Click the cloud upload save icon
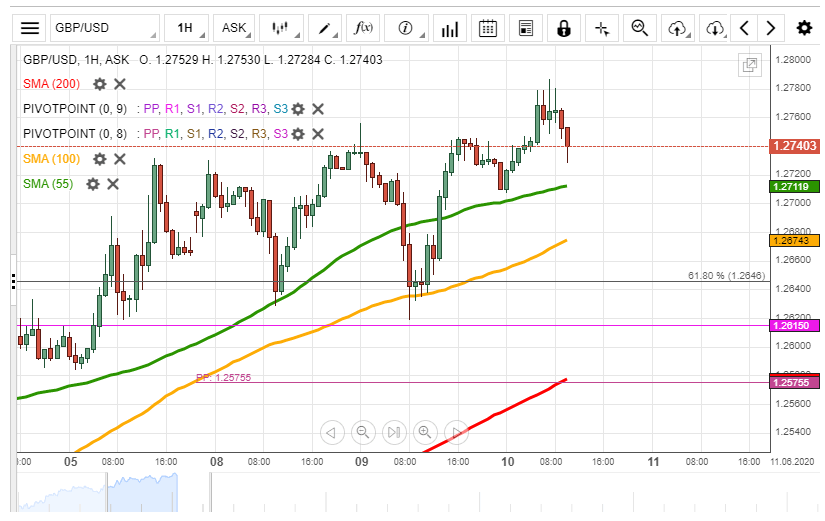The width and height of the screenshot is (825, 521). (678, 28)
